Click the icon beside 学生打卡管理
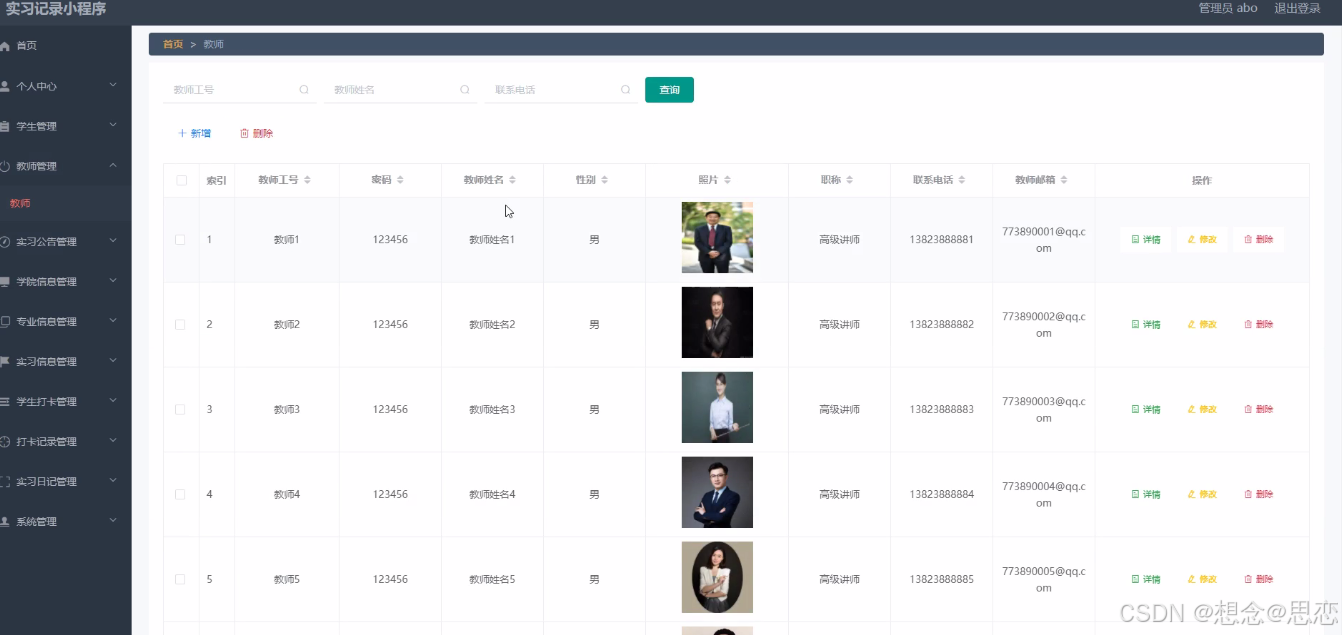 pos(5,402)
